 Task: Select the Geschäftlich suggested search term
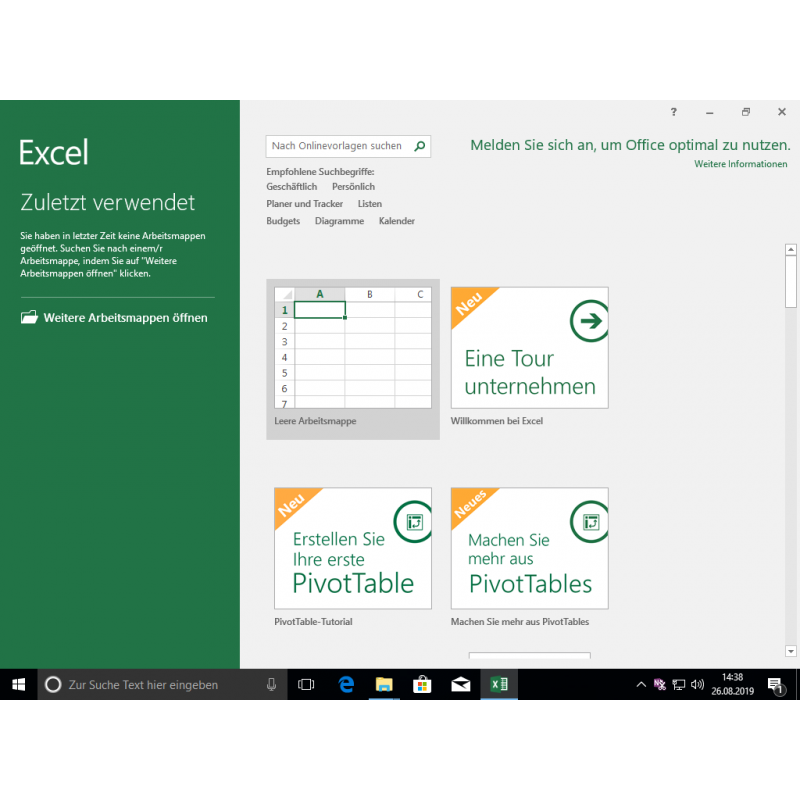291,187
